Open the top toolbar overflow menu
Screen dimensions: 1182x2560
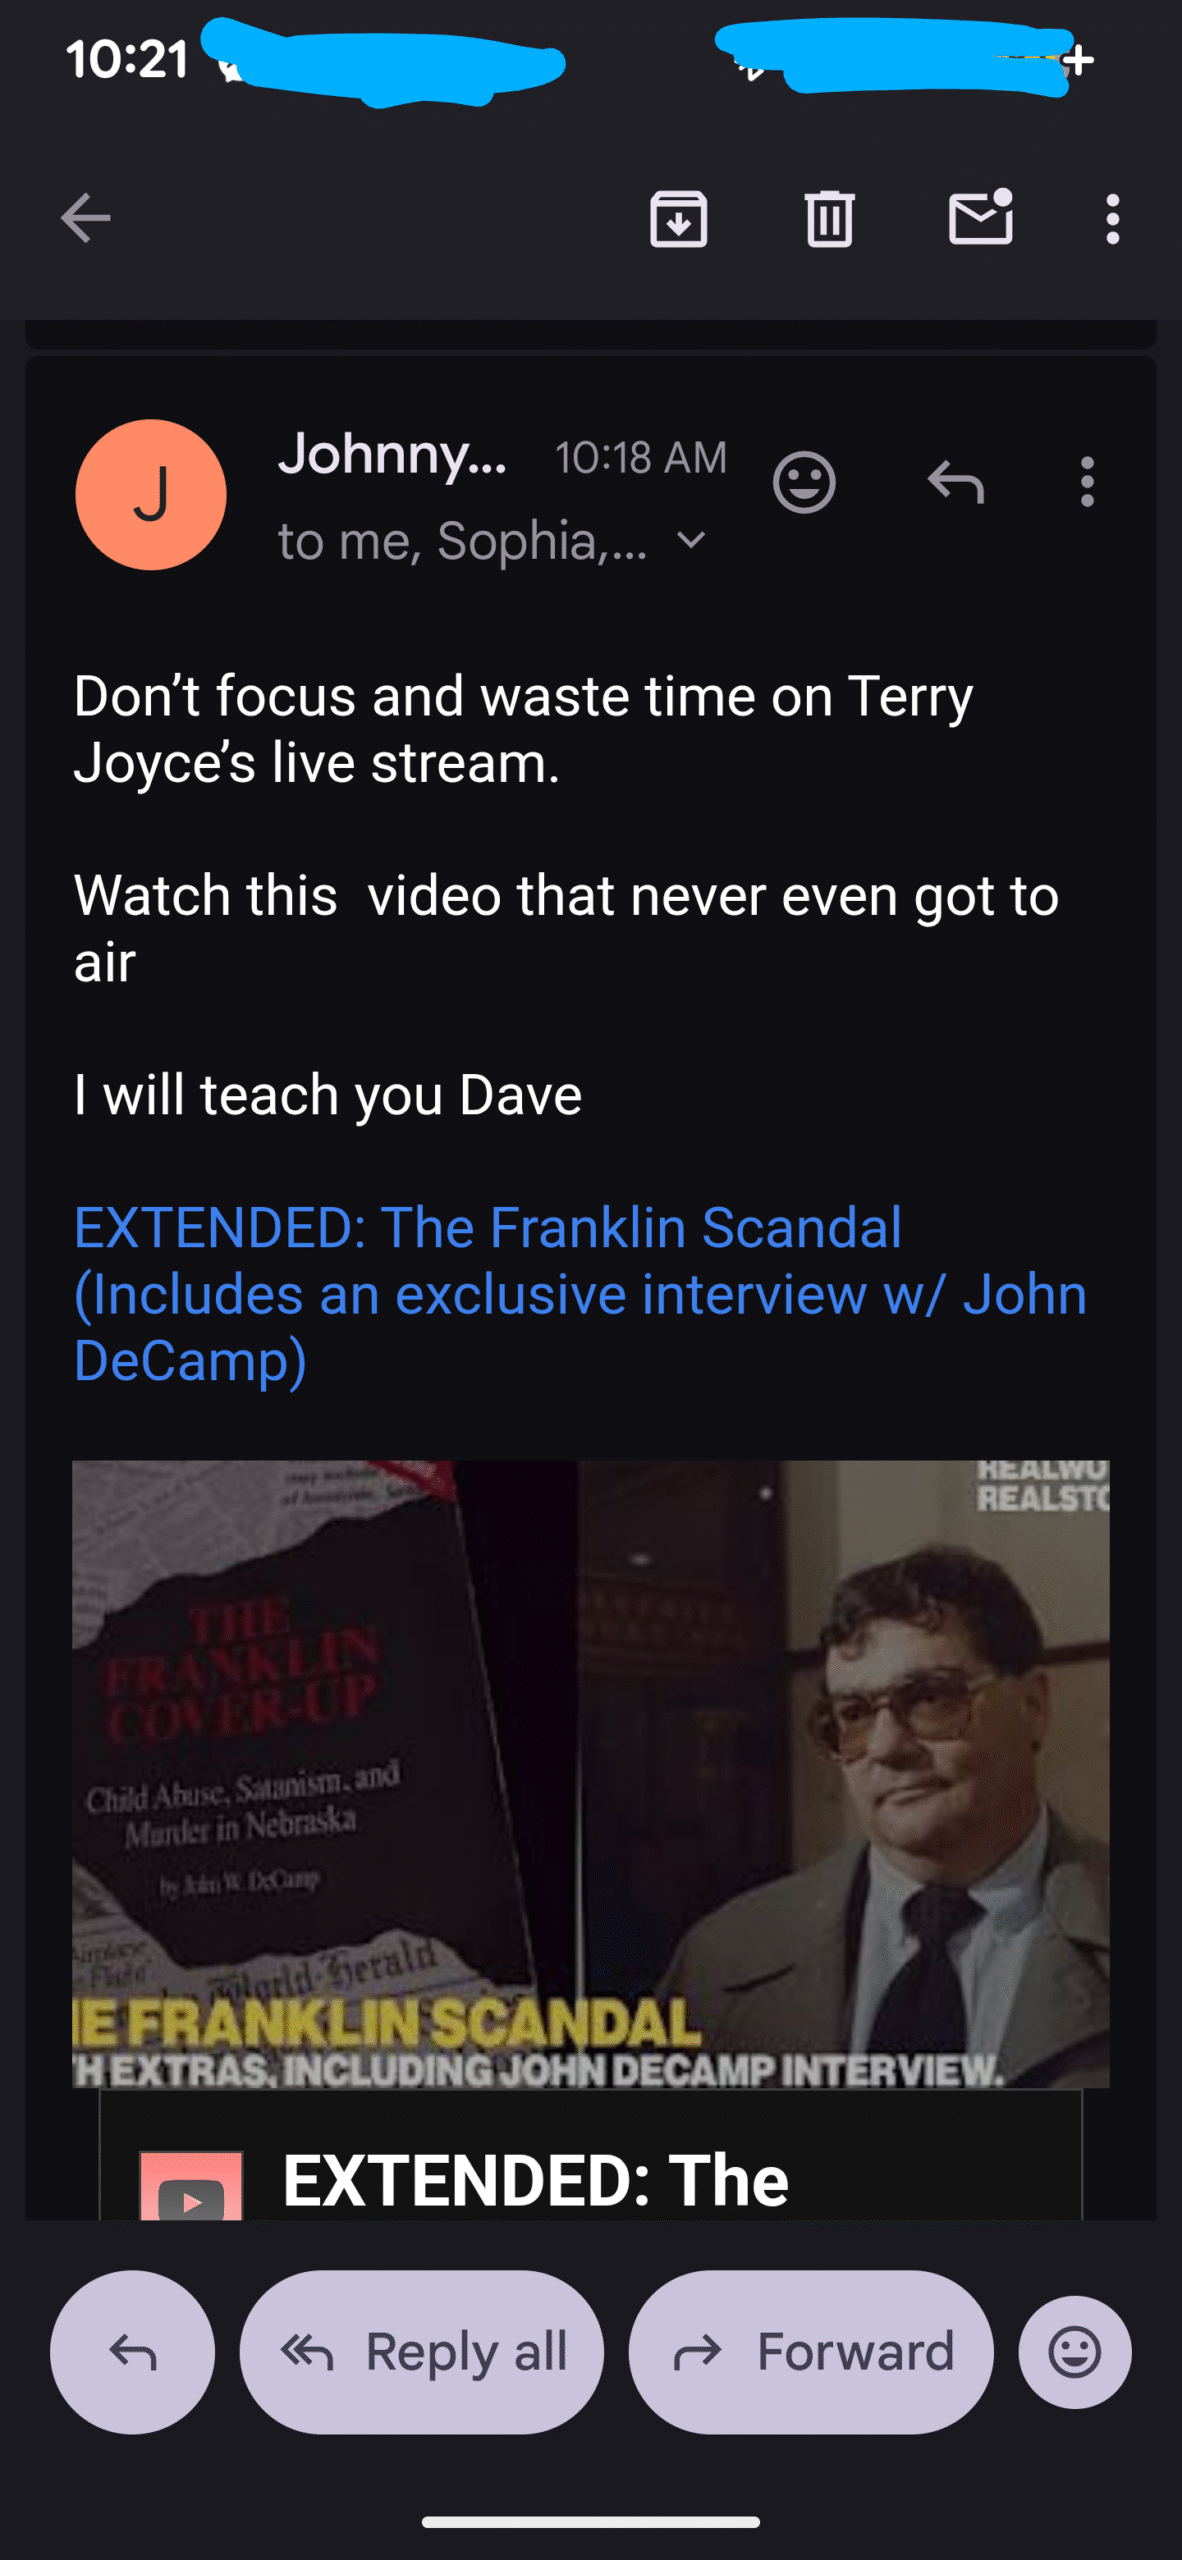click(x=1112, y=219)
